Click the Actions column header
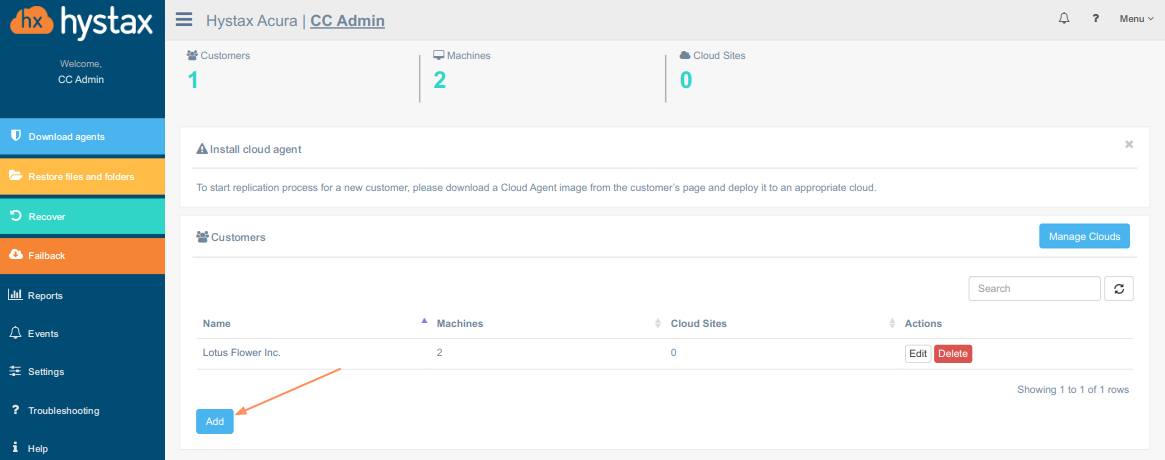This screenshot has height=460, width=1165. (x=924, y=324)
